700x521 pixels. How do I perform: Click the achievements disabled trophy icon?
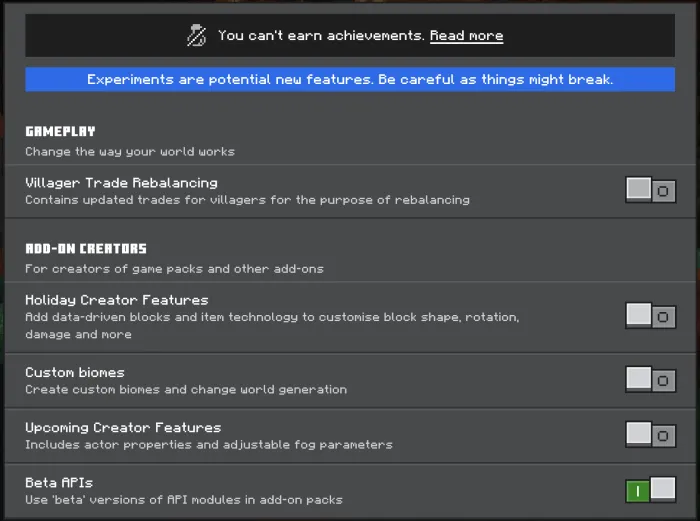[196, 36]
